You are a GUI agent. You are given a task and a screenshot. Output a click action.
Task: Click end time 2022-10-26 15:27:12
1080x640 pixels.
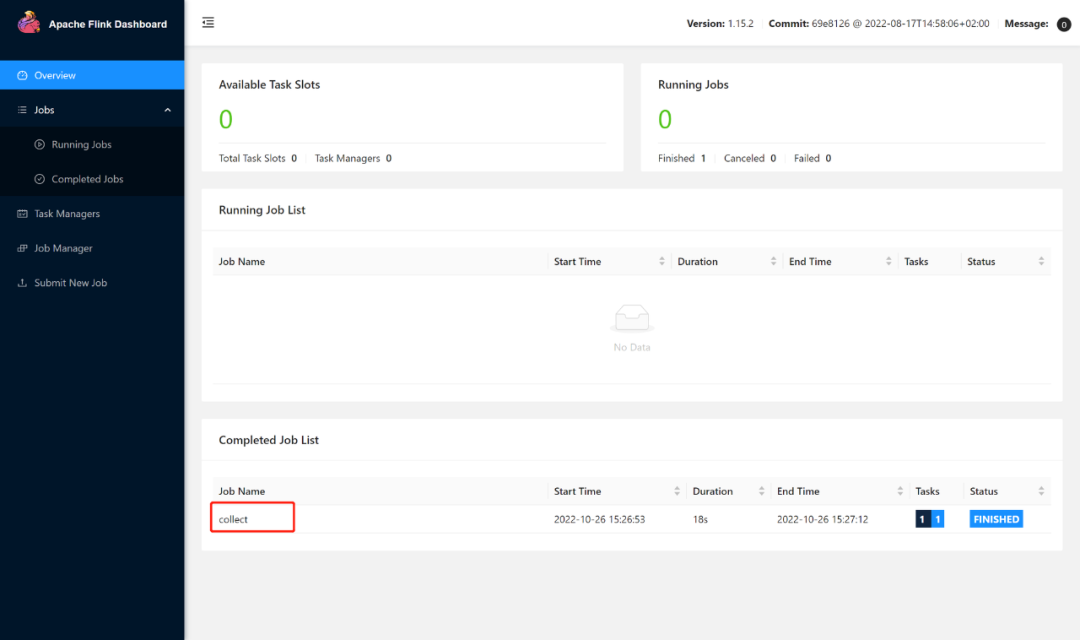tap(822, 519)
